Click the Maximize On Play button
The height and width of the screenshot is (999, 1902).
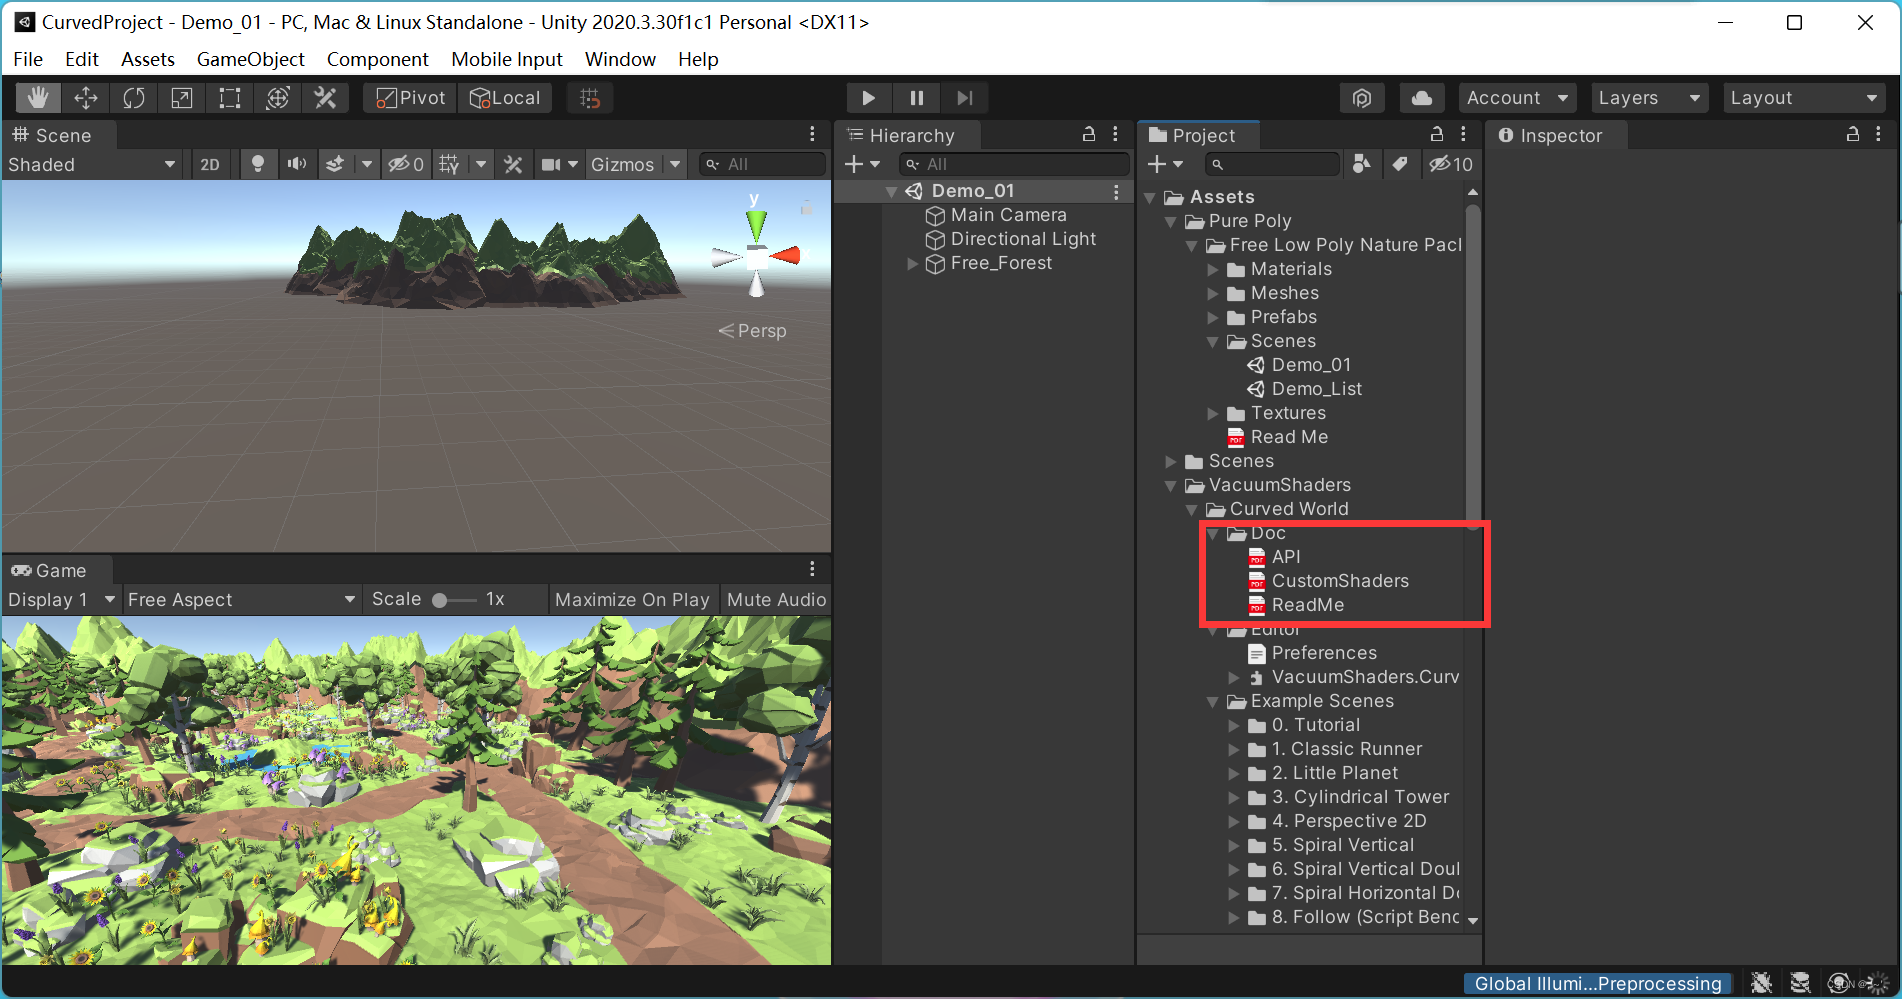pyautogui.click(x=632, y=599)
